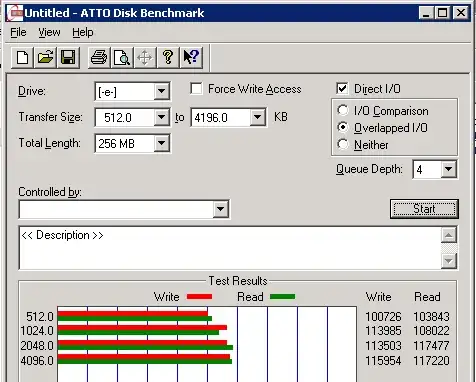Image resolution: width=476 pixels, height=382 pixels.
Task: Save results using the floppy disk icon
Action: point(68,58)
